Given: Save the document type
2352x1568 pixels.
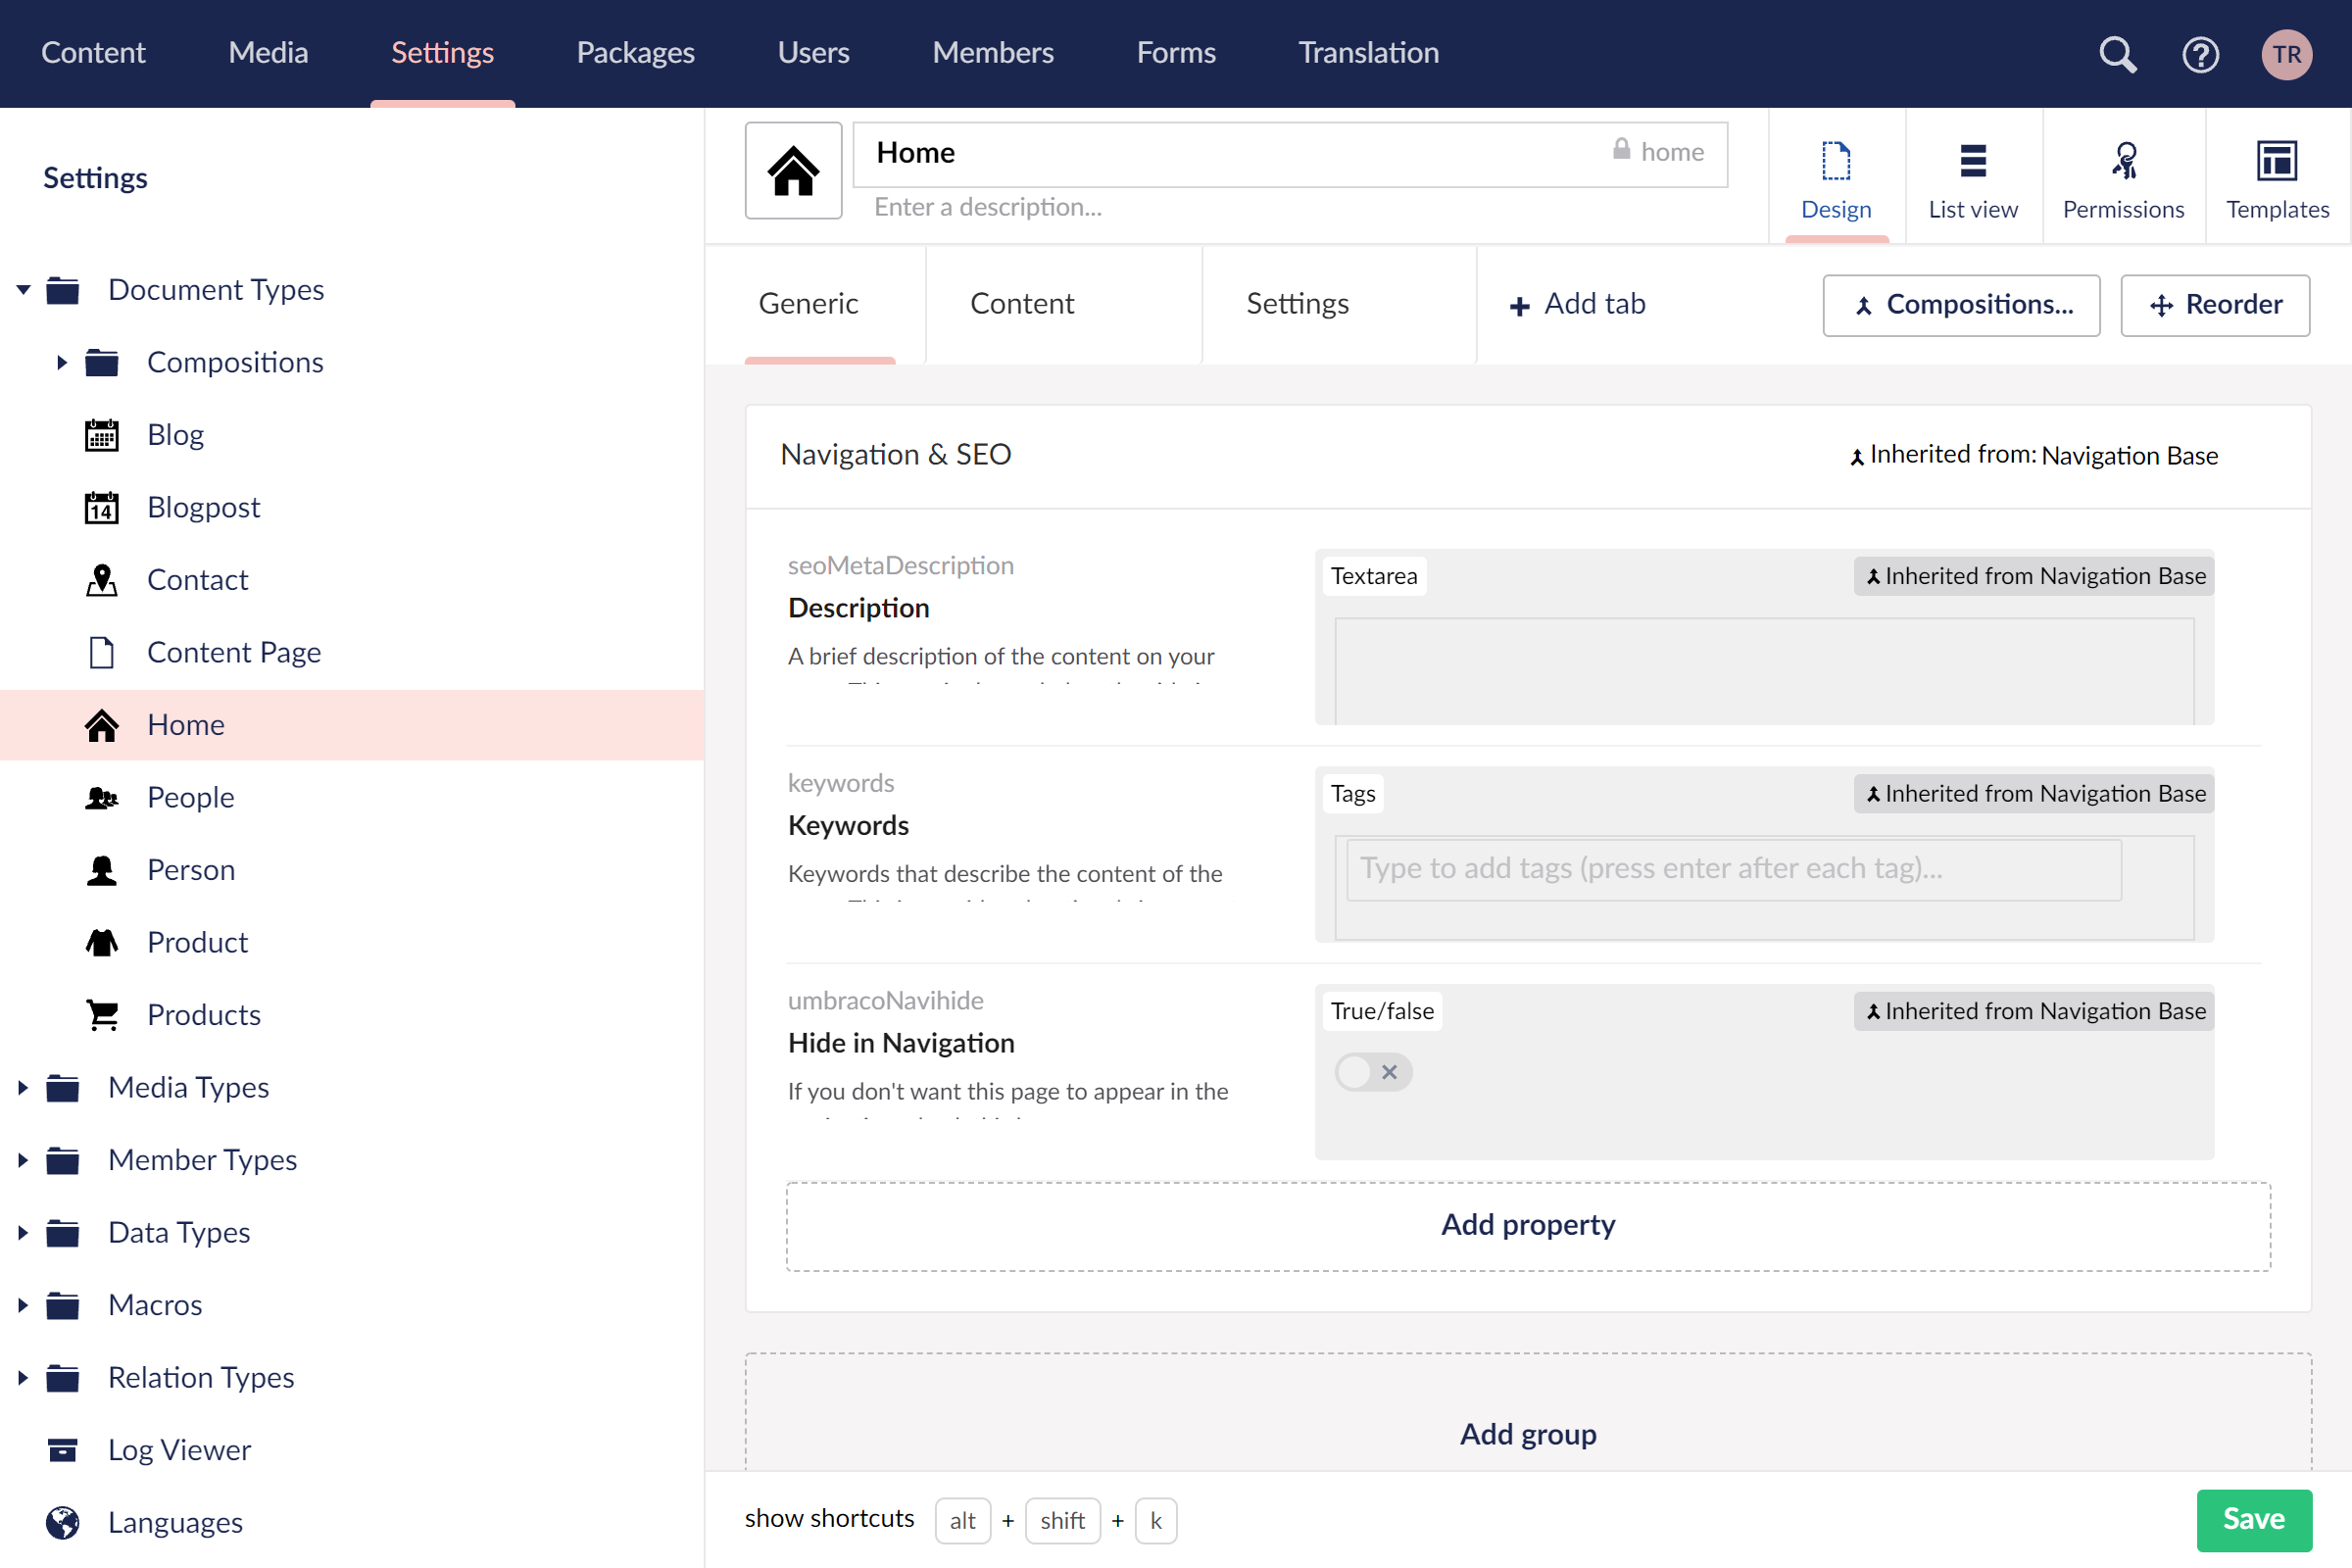Looking at the screenshot, I should tap(2254, 1520).
